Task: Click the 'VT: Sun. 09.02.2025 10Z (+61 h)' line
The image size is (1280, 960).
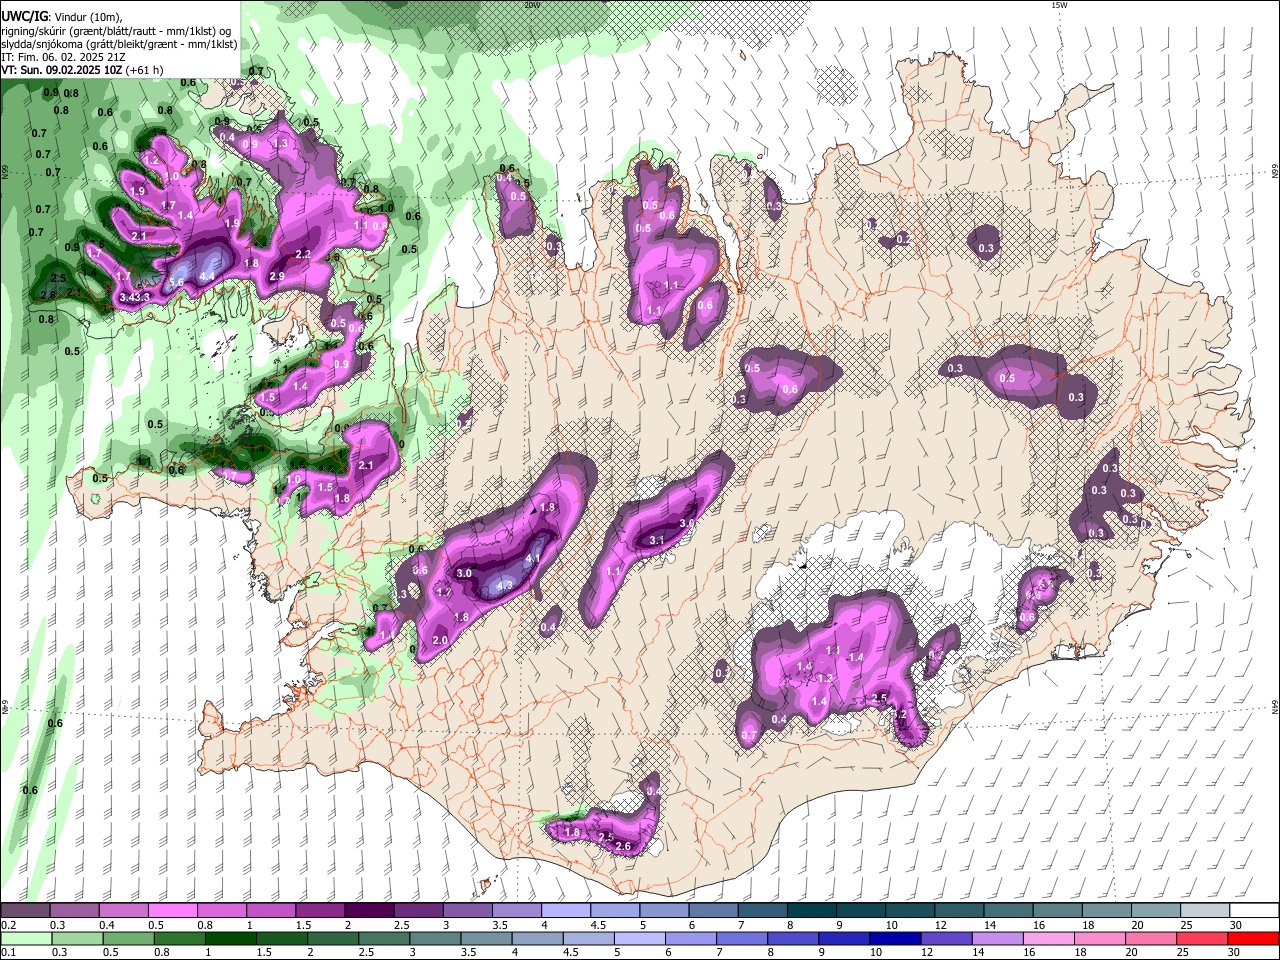Action: tap(82, 70)
